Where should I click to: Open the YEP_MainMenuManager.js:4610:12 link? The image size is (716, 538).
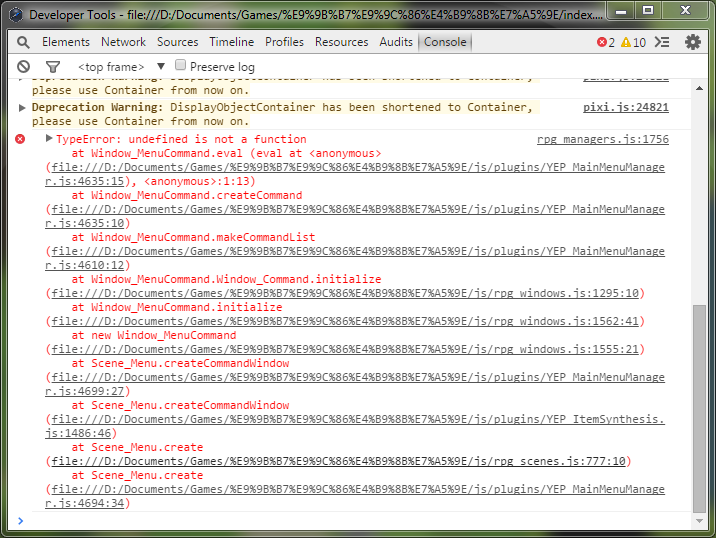pos(355,258)
